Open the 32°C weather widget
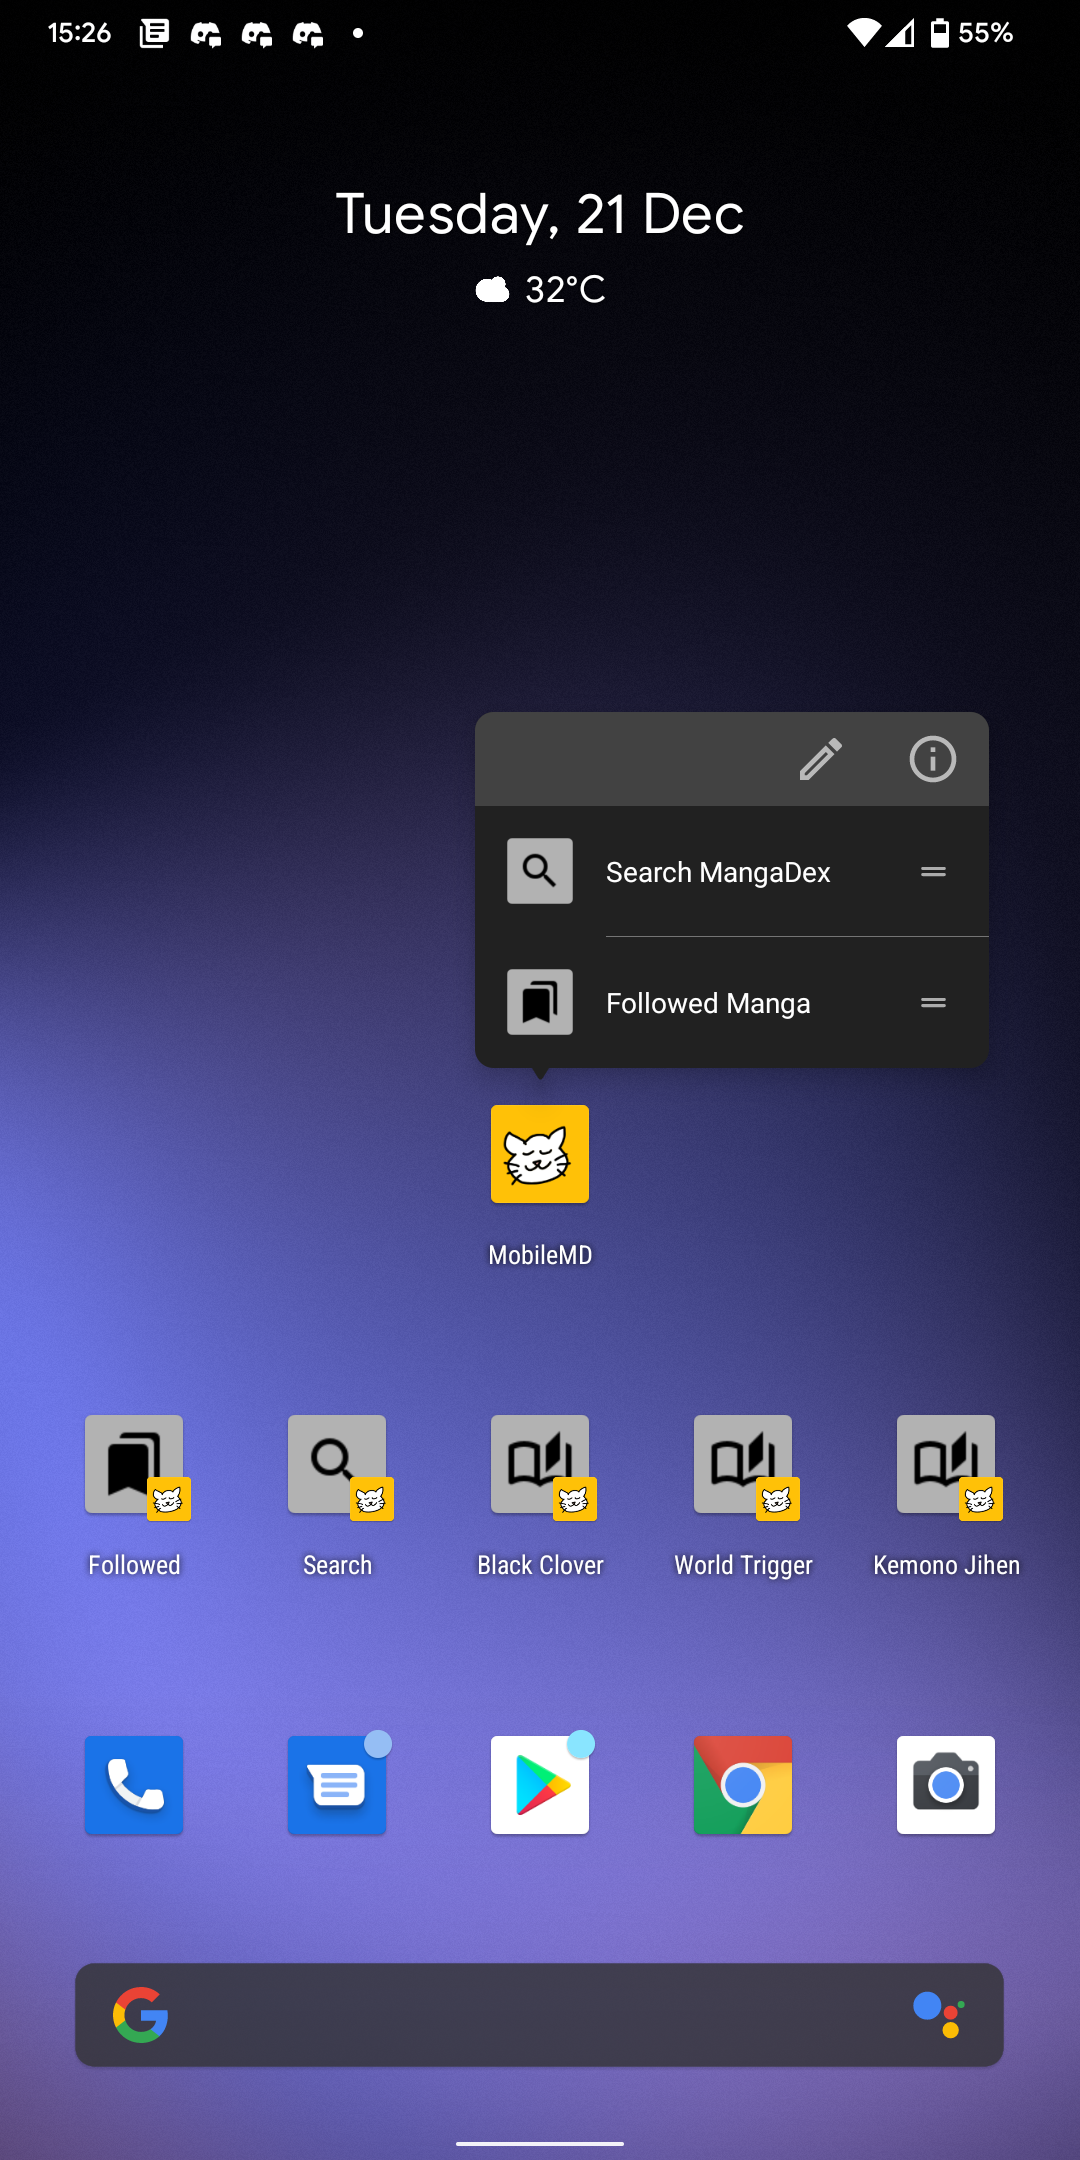1080x2160 pixels. tap(540, 290)
